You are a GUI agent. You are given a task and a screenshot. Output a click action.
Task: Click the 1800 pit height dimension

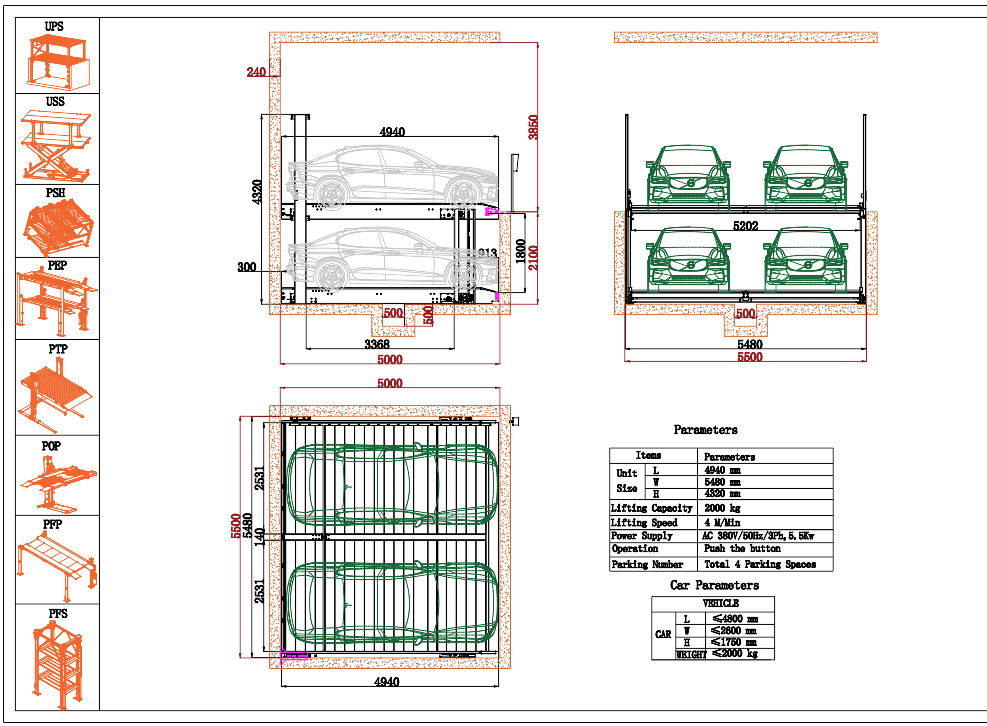[521, 251]
